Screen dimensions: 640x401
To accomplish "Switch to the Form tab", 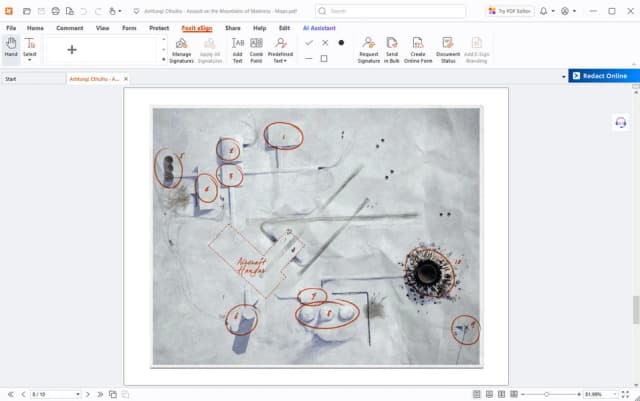I will point(129,28).
